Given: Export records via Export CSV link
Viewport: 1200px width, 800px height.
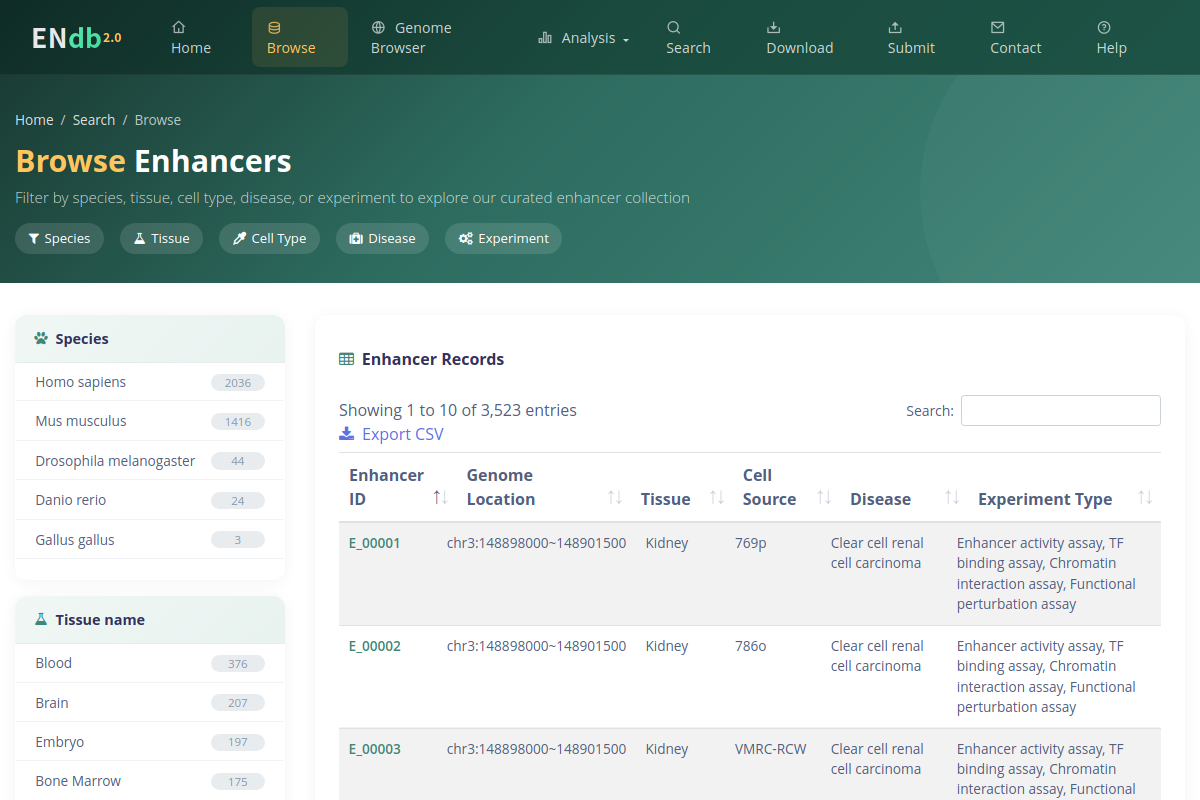Looking at the screenshot, I should point(391,434).
